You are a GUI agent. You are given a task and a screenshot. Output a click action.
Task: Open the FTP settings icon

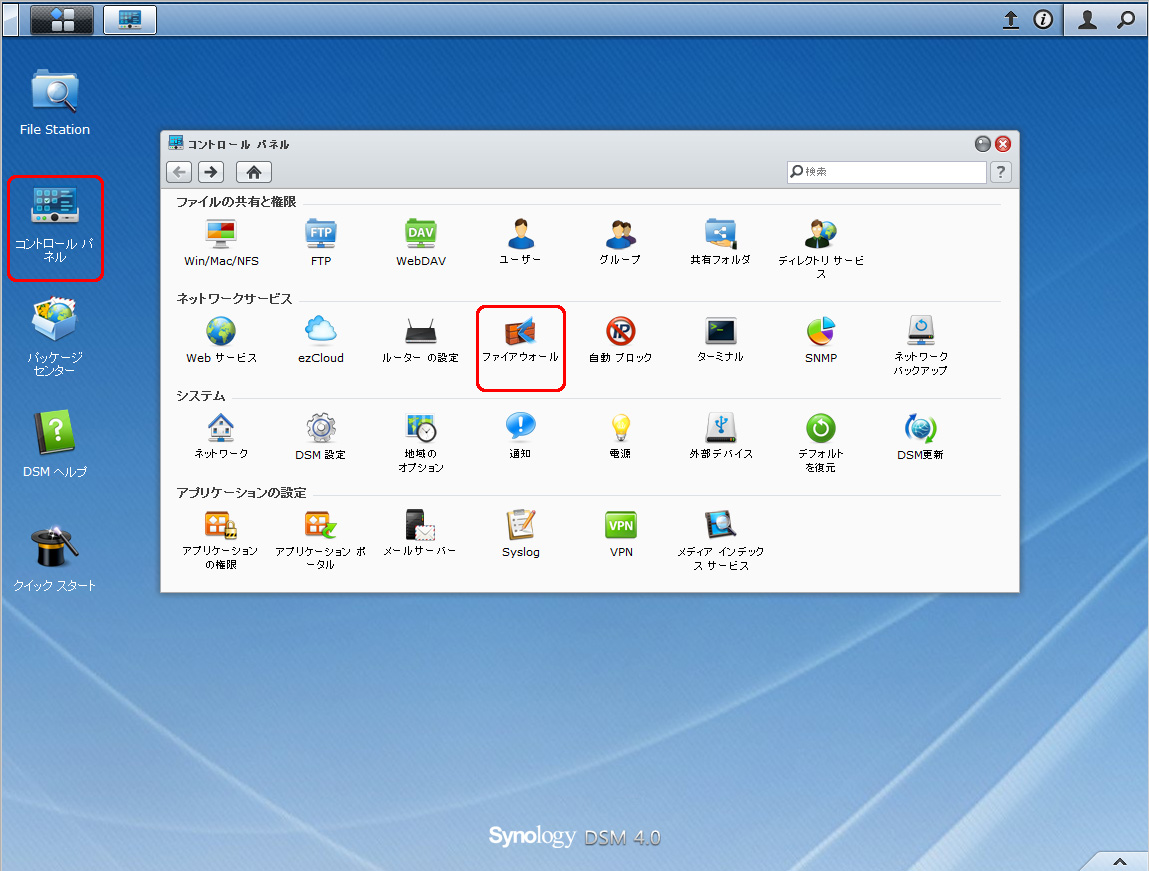point(321,236)
